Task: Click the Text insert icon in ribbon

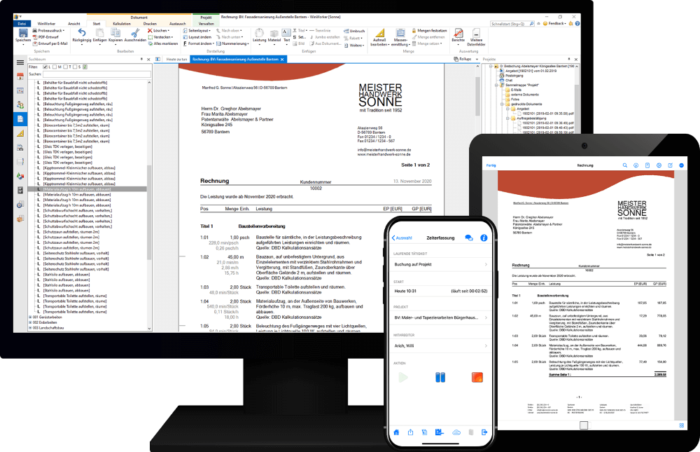Action: click(x=287, y=33)
